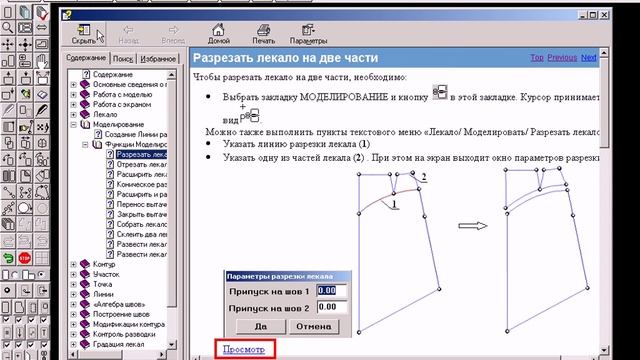Image resolution: width=640 pixels, height=360 pixels.
Task: Click contents tree scrollbar down arrow
Action: tap(172, 344)
